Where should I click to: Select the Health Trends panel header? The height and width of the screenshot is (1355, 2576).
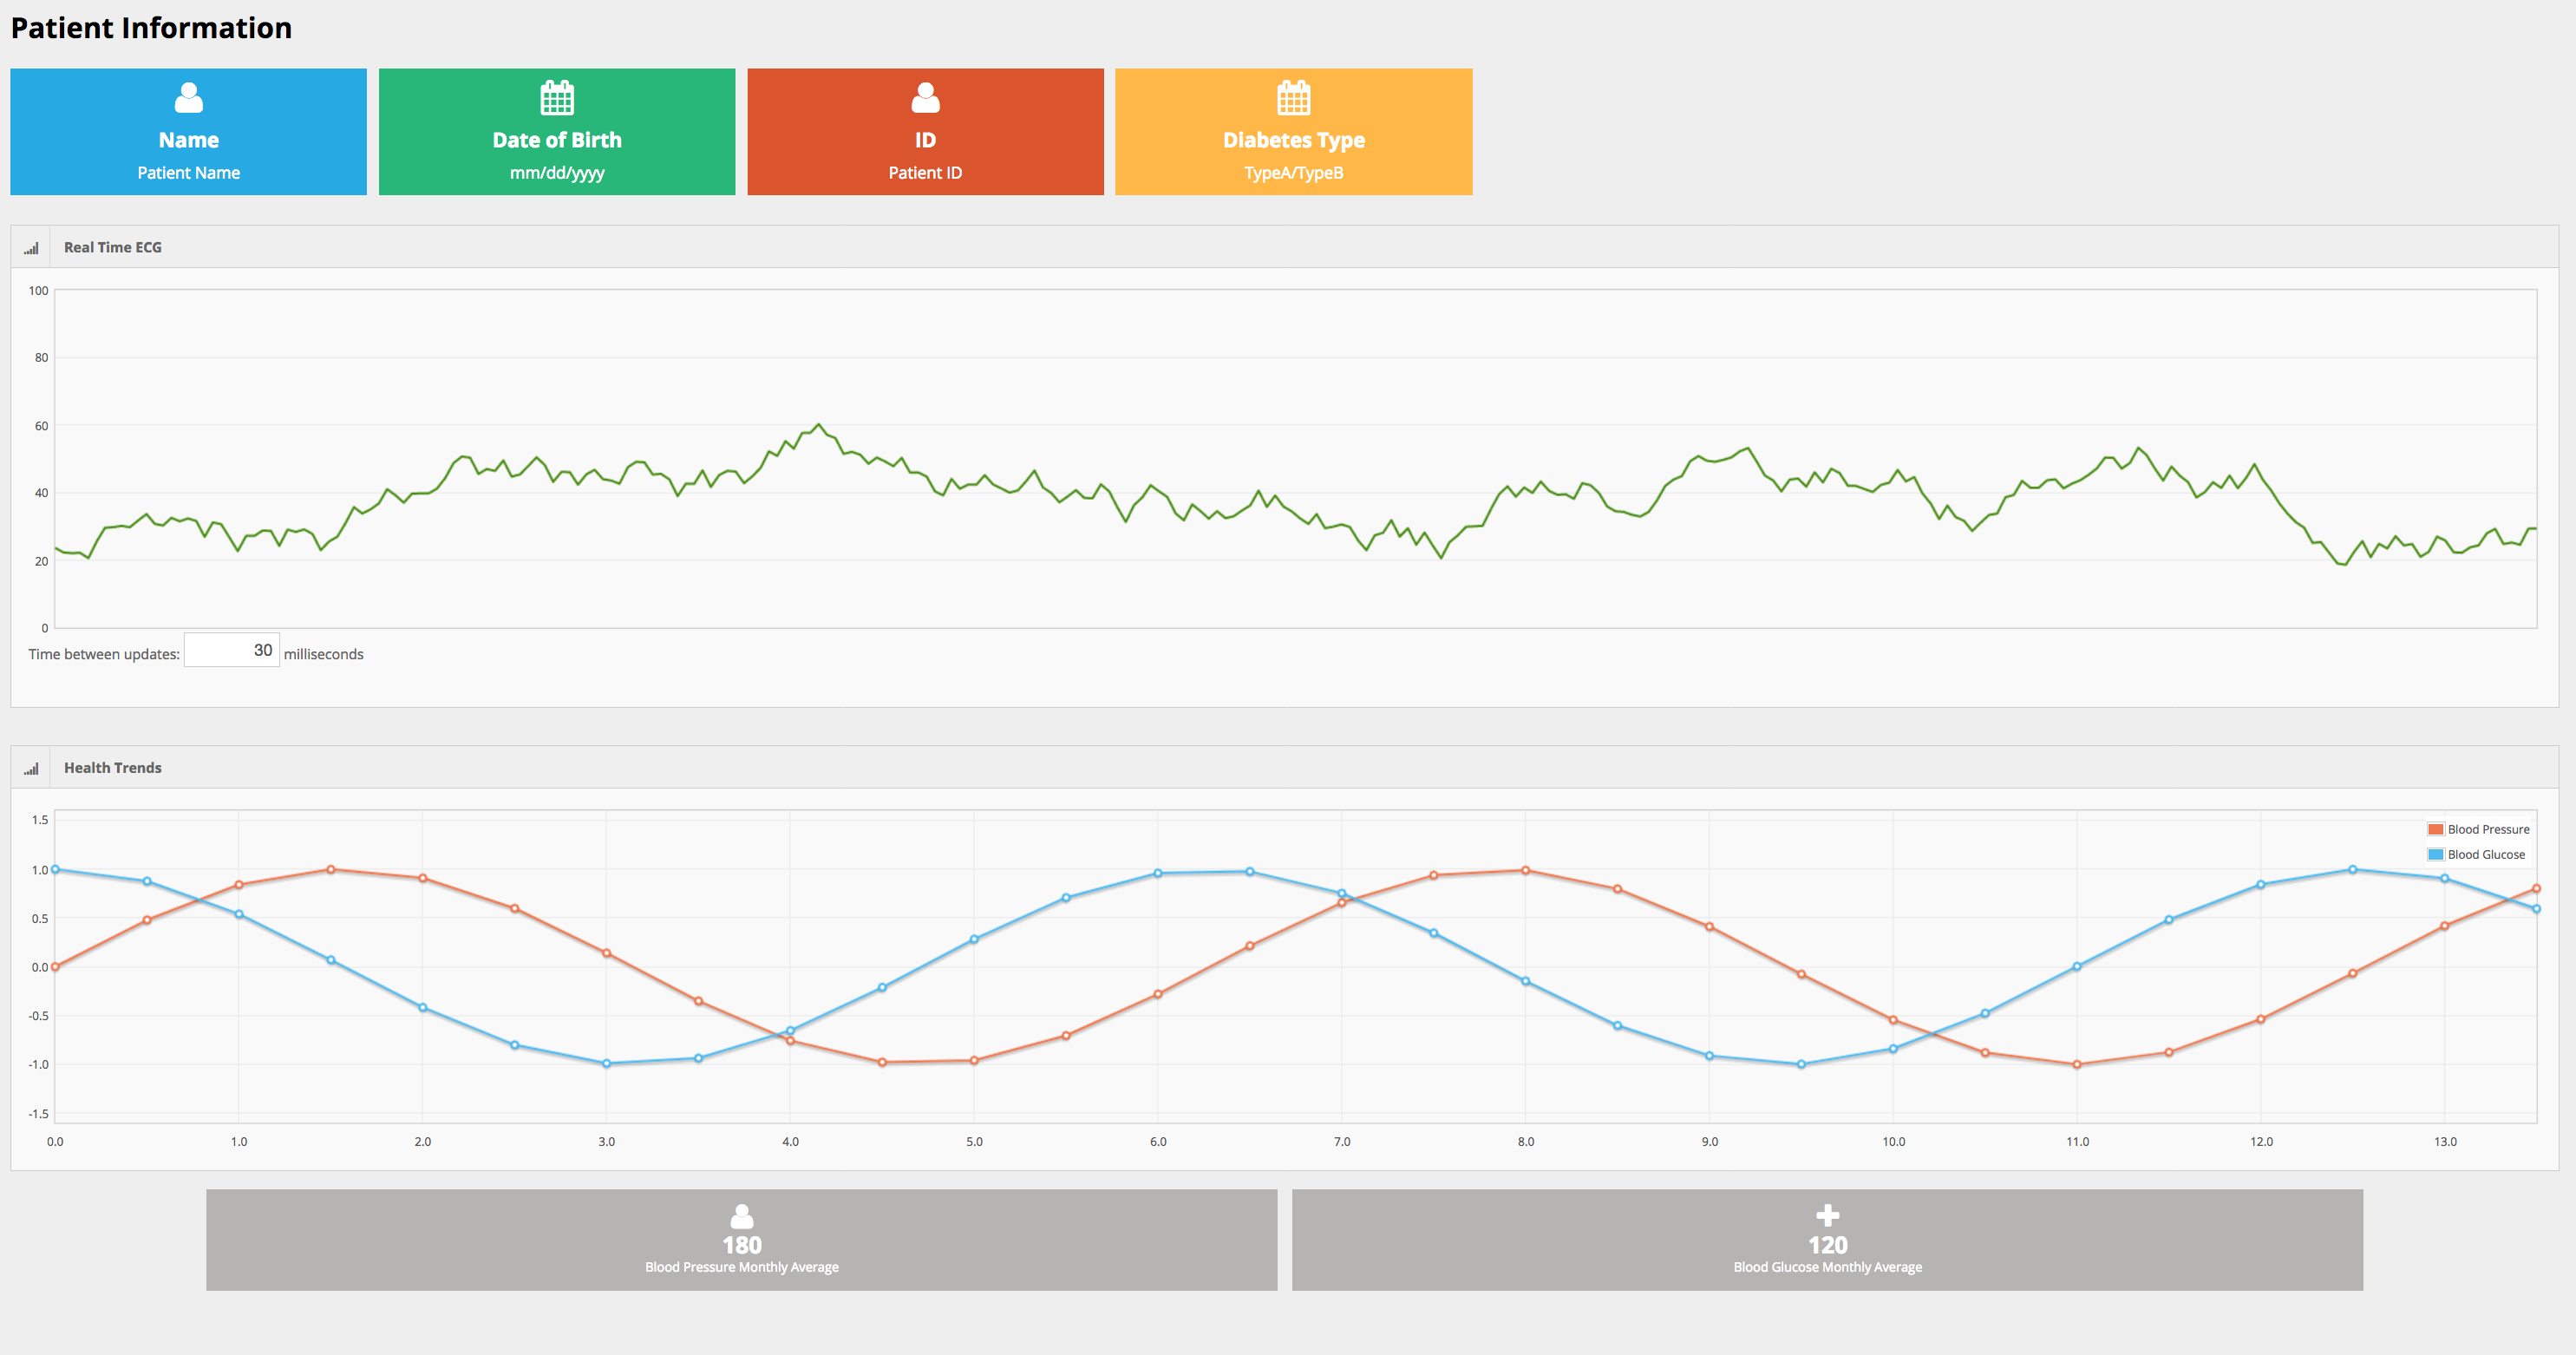click(x=112, y=767)
